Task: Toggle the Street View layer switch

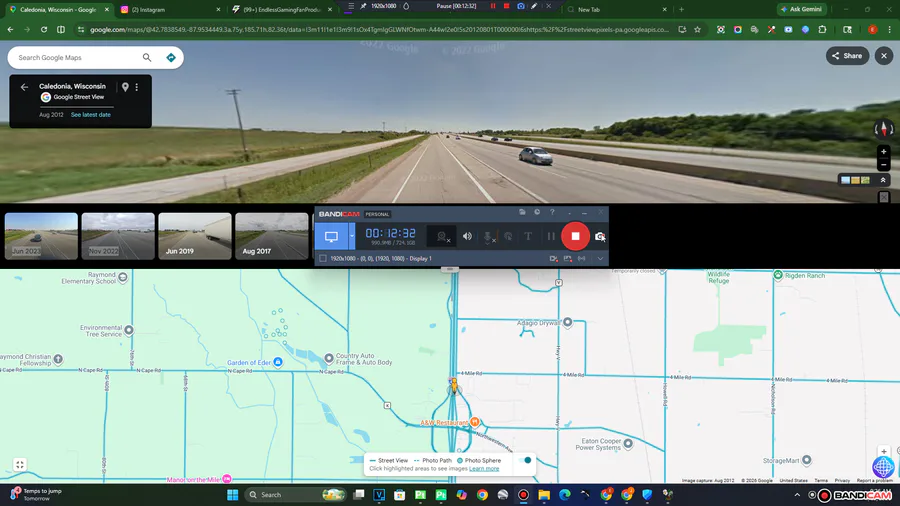Action: point(525,460)
